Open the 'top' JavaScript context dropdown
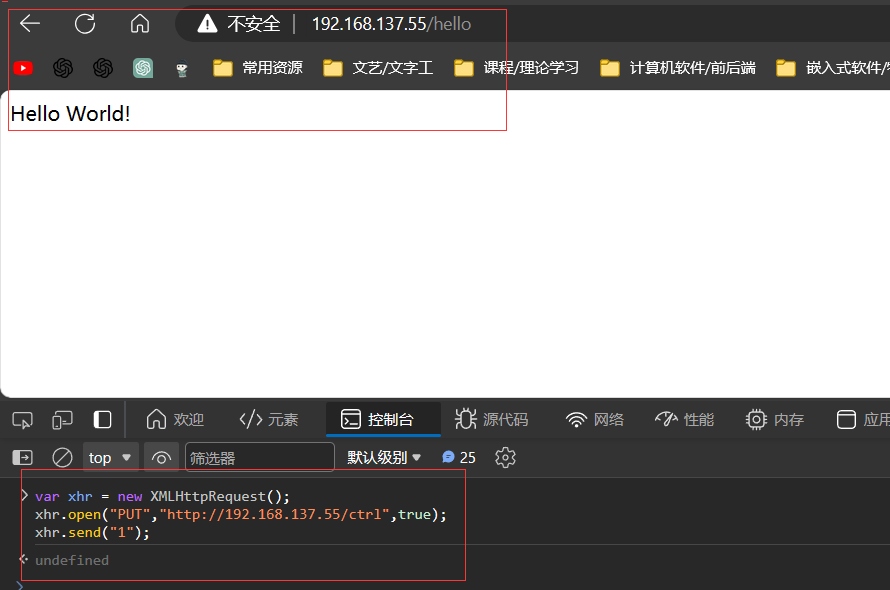This screenshot has width=890, height=590. click(x=110, y=458)
